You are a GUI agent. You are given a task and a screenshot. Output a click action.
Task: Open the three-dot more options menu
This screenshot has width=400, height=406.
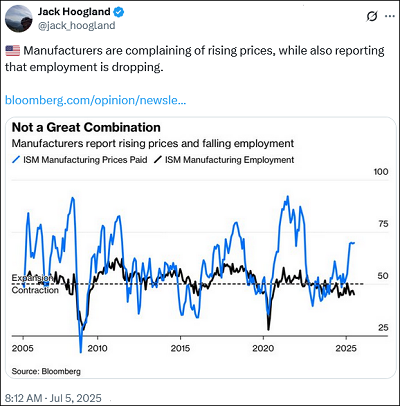390,16
